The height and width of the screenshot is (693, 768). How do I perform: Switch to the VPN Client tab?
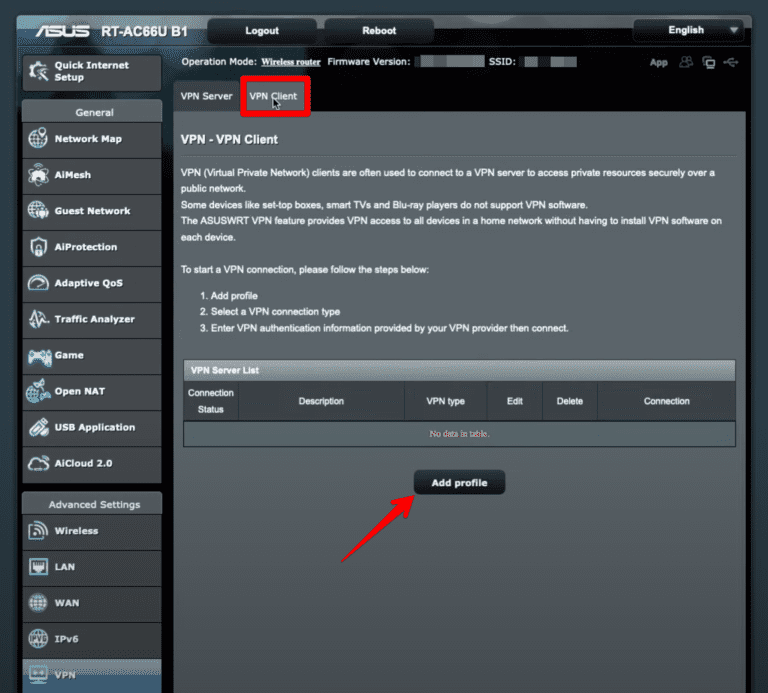point(275,96)
